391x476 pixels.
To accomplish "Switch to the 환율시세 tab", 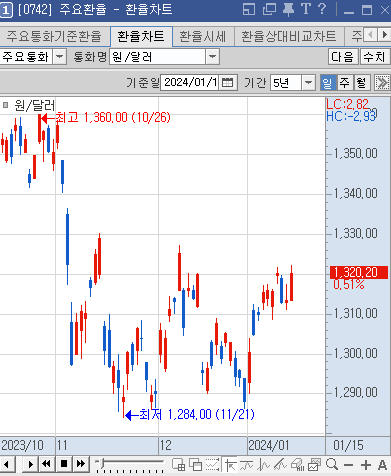I will (x=203, y=36).
